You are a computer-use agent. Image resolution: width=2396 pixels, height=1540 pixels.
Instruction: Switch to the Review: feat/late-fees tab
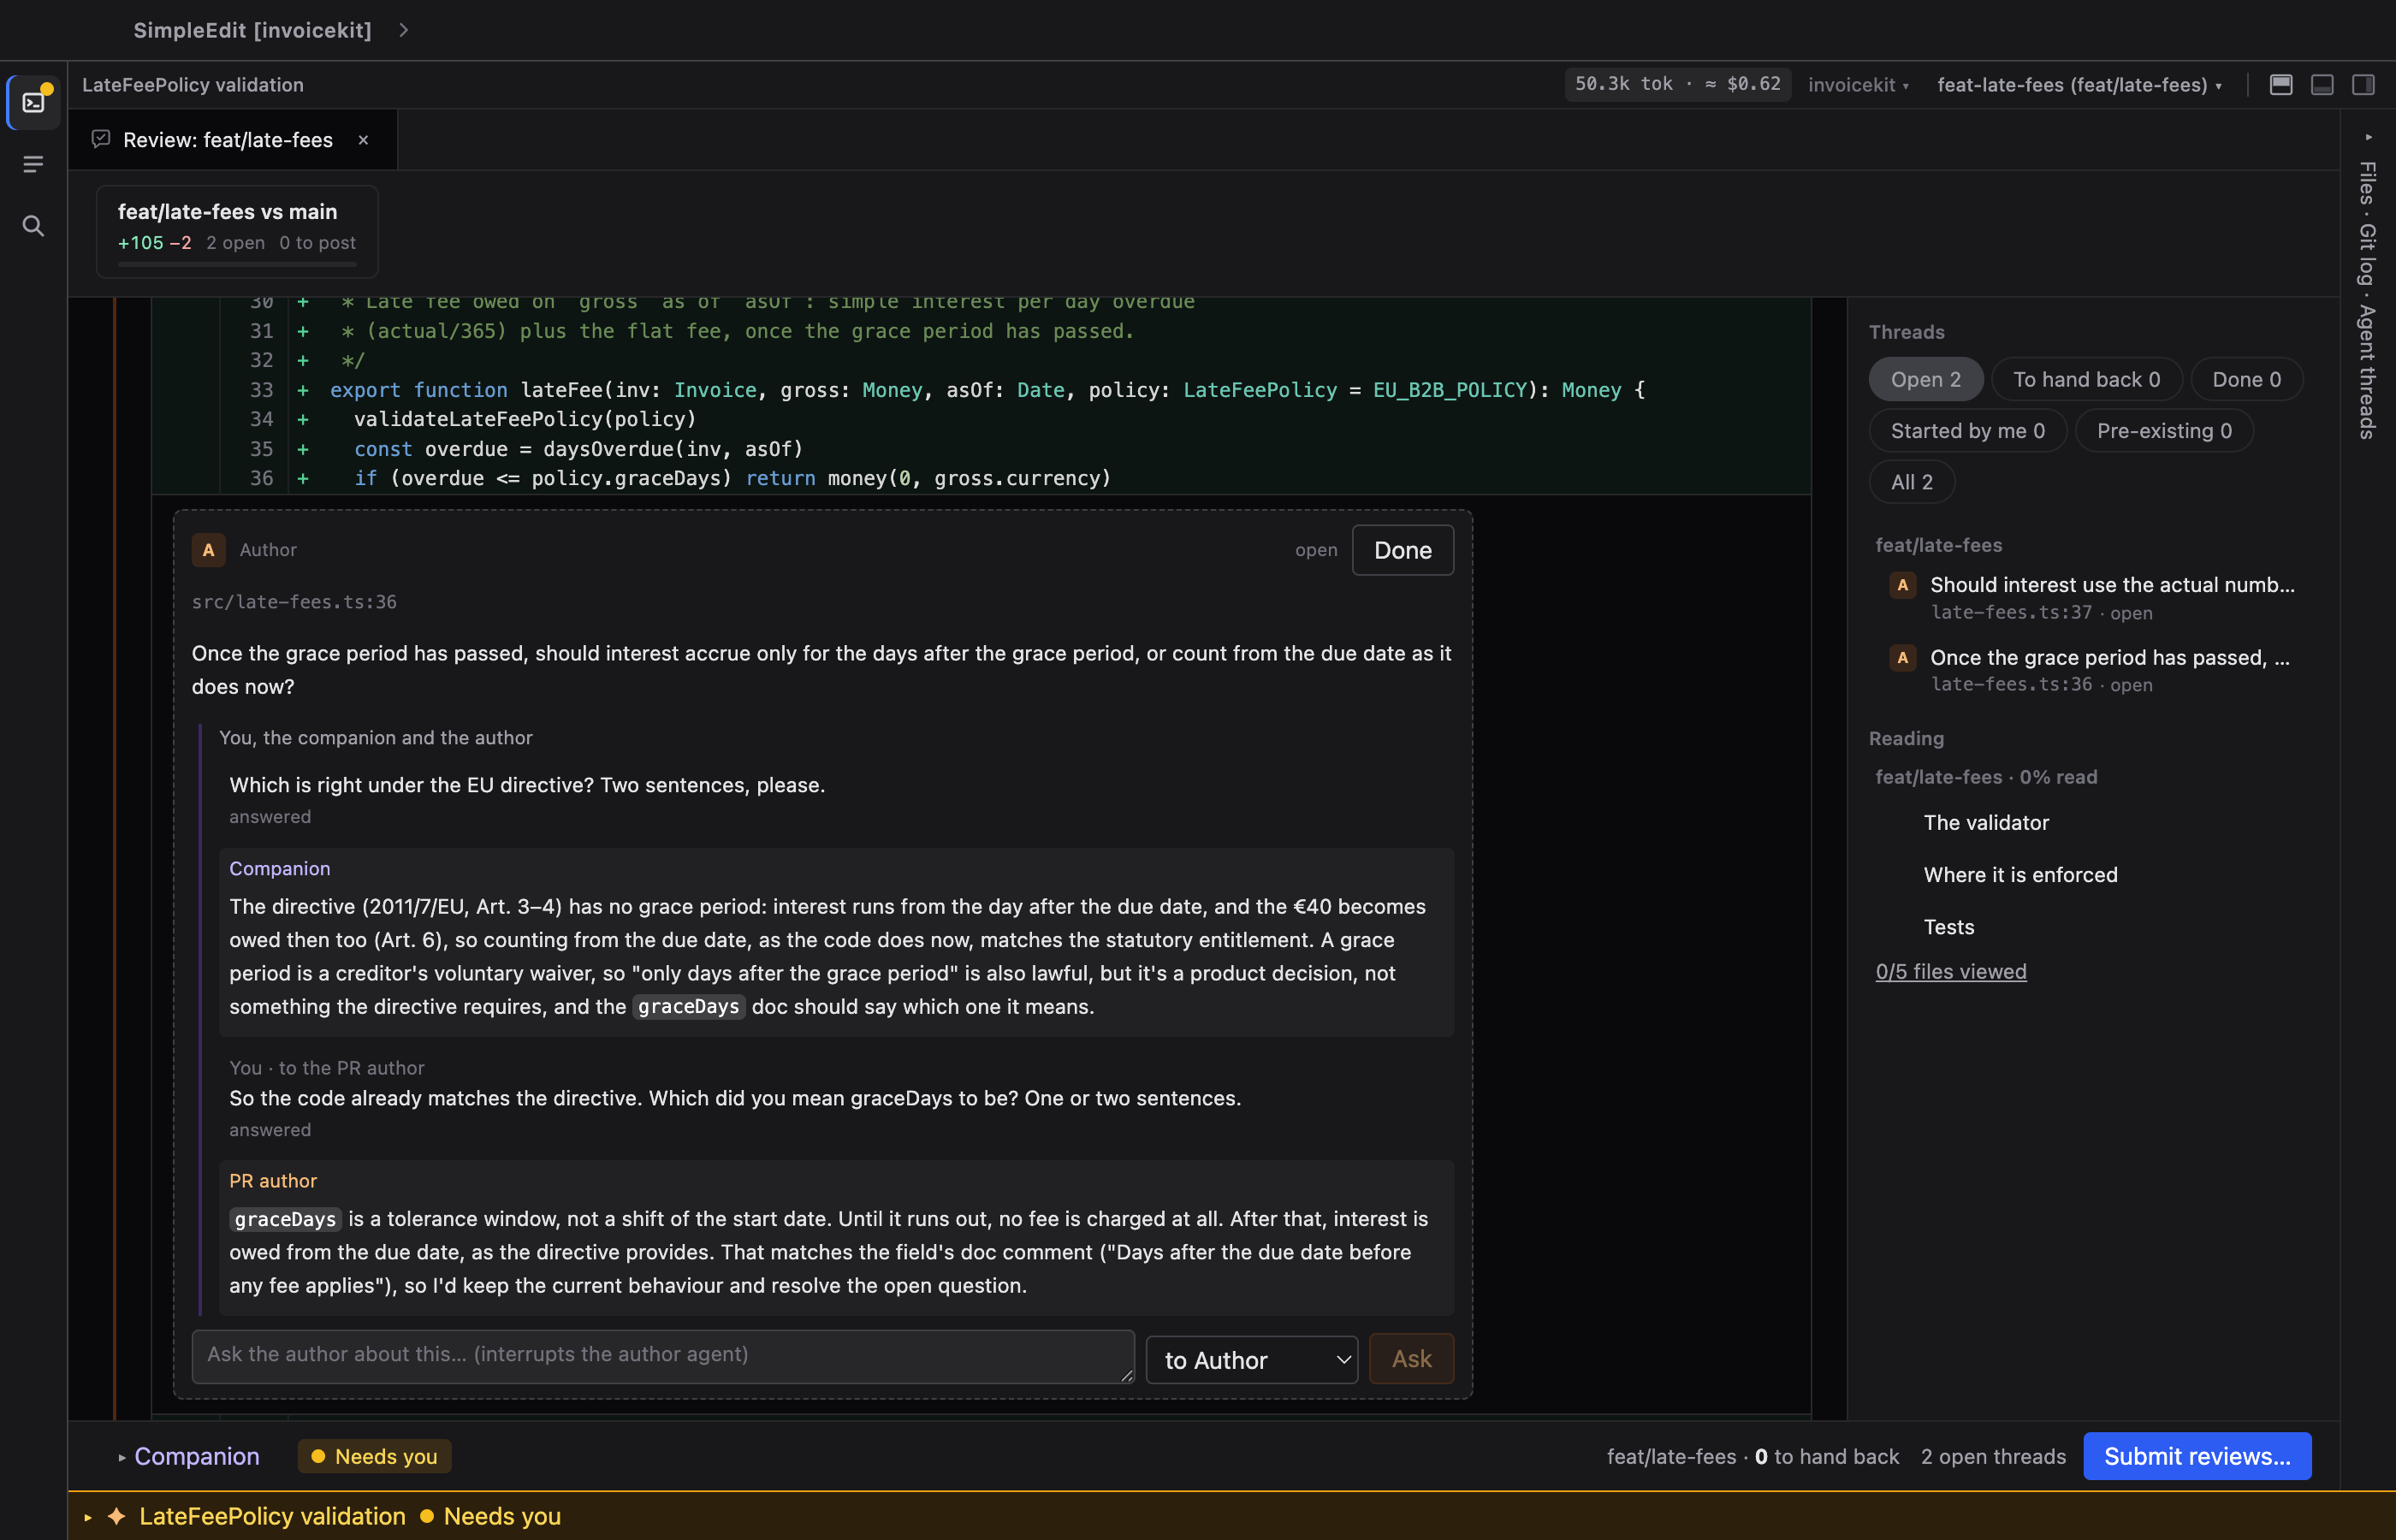[x=227, y=140]
